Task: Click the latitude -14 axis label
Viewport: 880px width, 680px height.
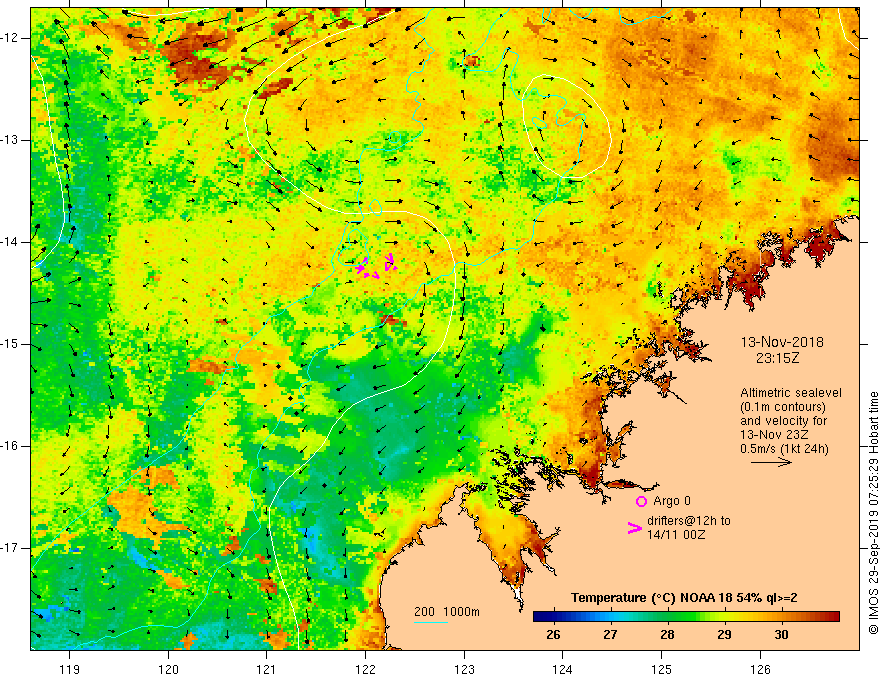Action: coord(11,242)
